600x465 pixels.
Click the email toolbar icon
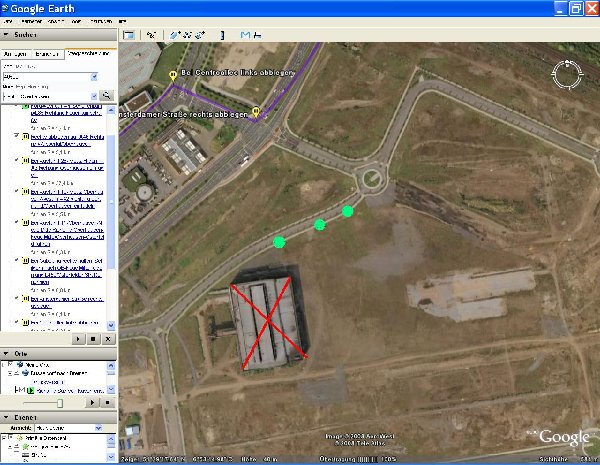[x=245, y=35]
